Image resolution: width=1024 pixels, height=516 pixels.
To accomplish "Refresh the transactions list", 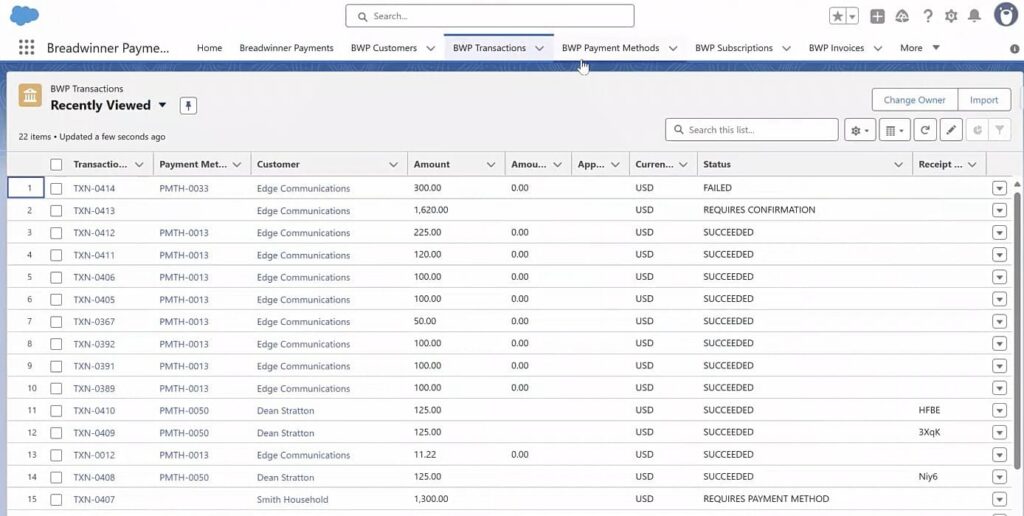I will 926,130.
